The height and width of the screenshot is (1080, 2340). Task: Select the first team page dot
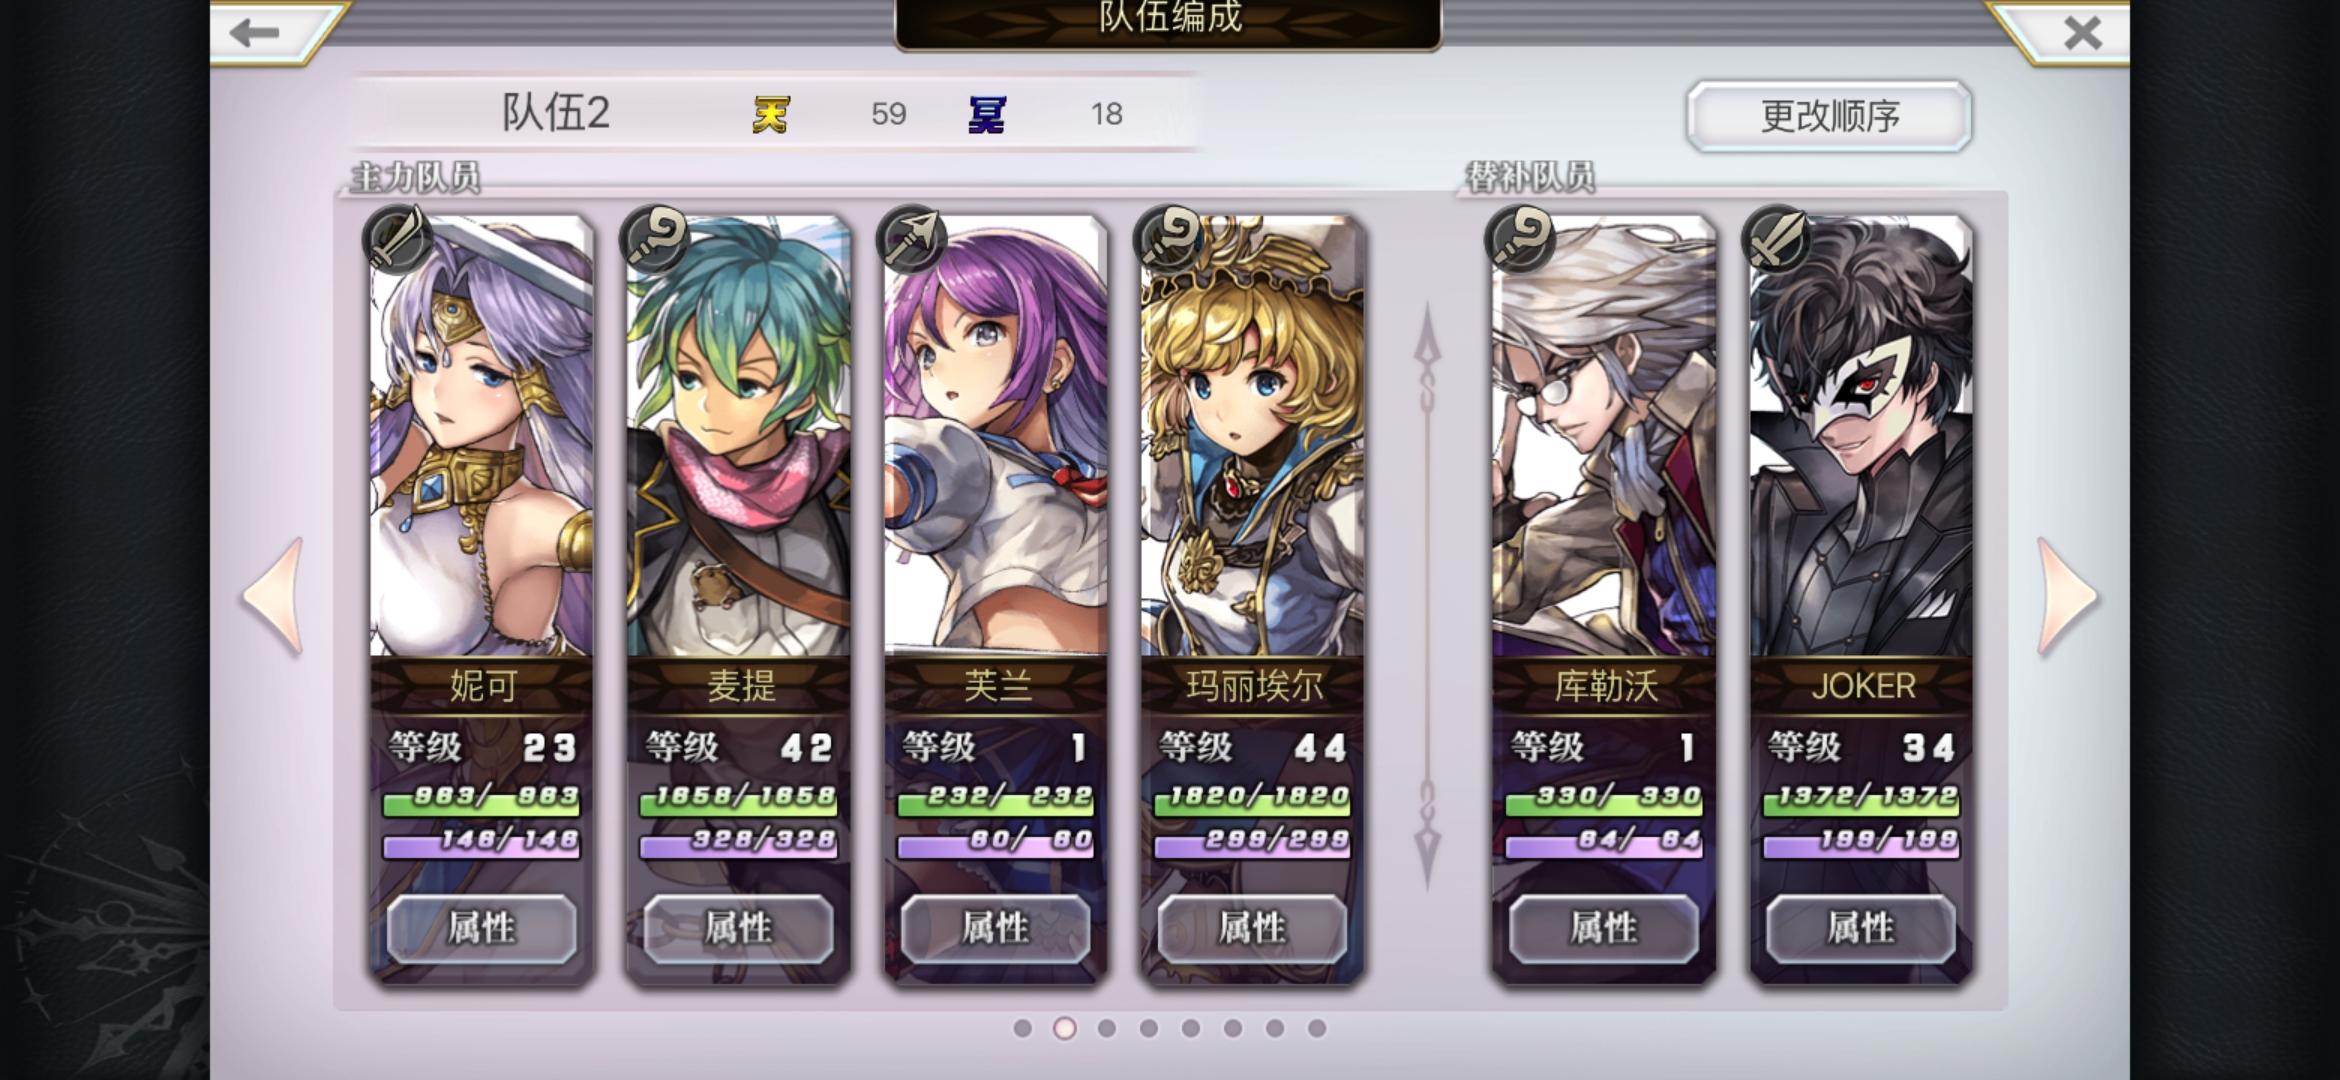tap(1022, 1028)
